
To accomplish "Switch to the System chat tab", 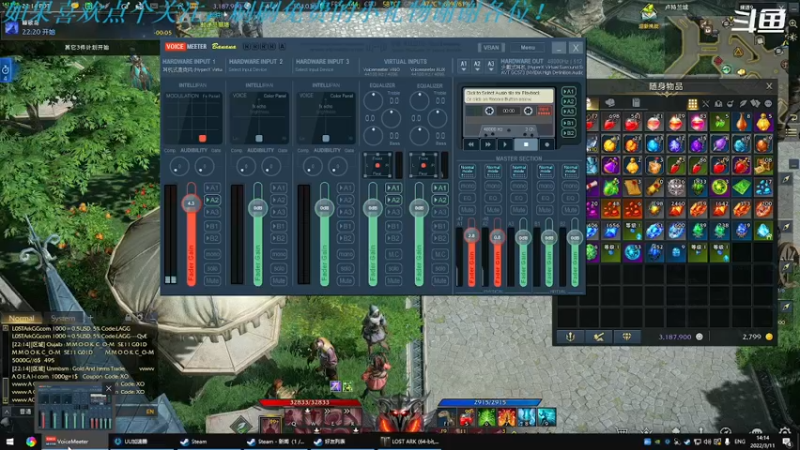I will tap(63, 318).
